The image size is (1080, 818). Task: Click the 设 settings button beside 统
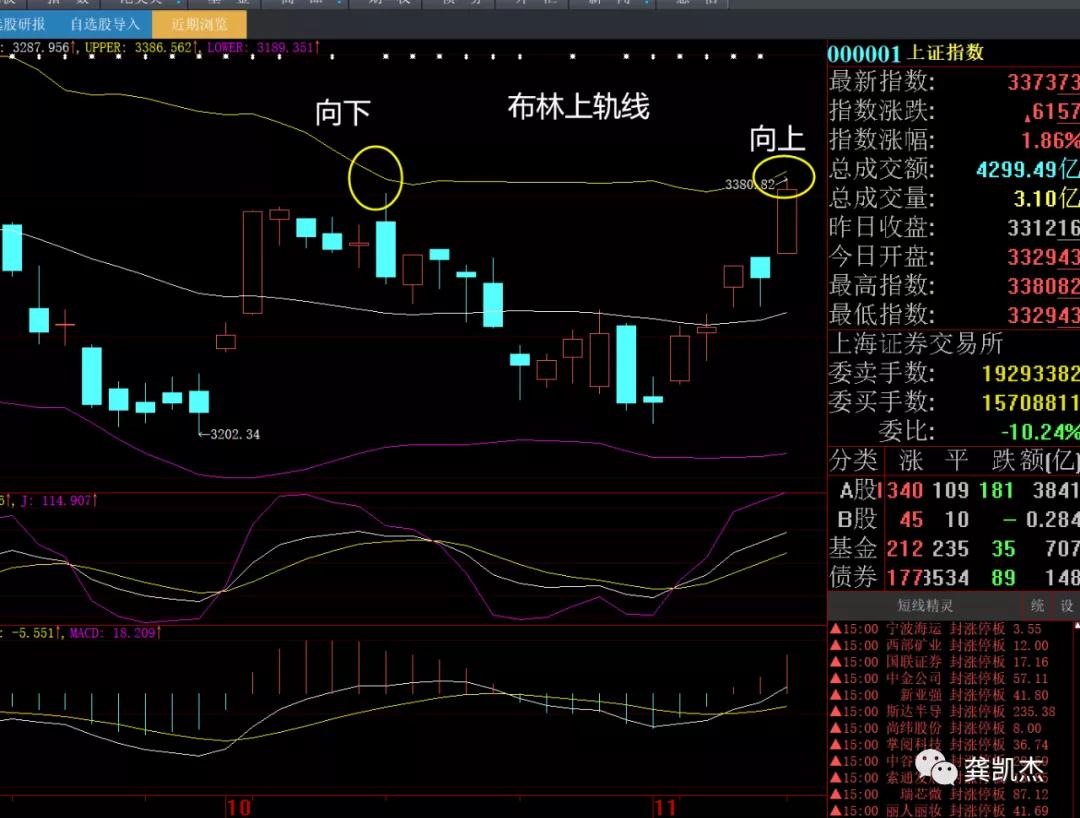click(1066, 606)
